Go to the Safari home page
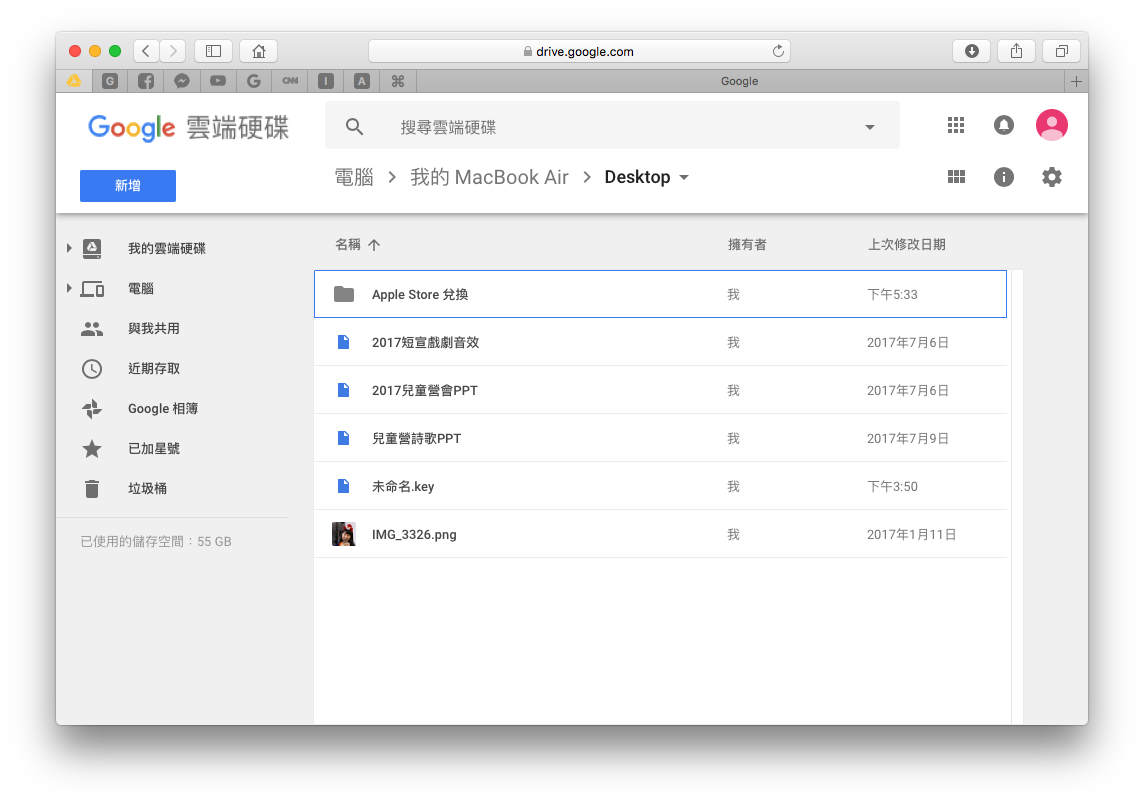This screenshot has width=1144, height=805. (258, 51)
